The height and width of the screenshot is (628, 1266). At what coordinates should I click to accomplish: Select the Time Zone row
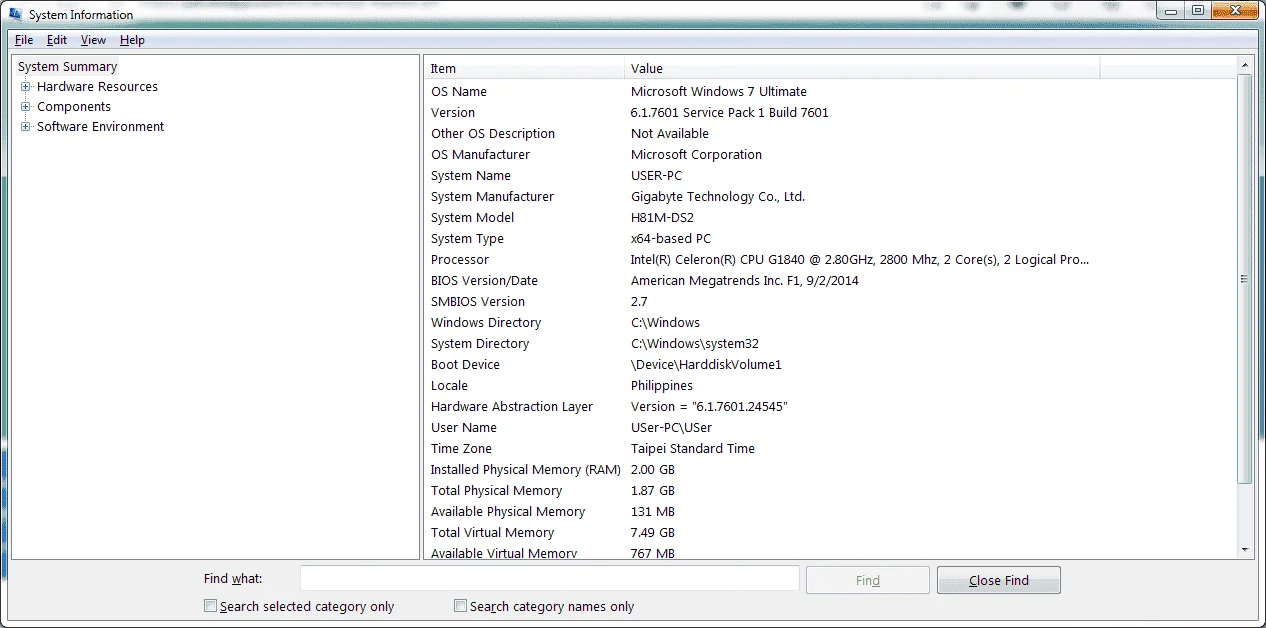click(x=830, y=449)
